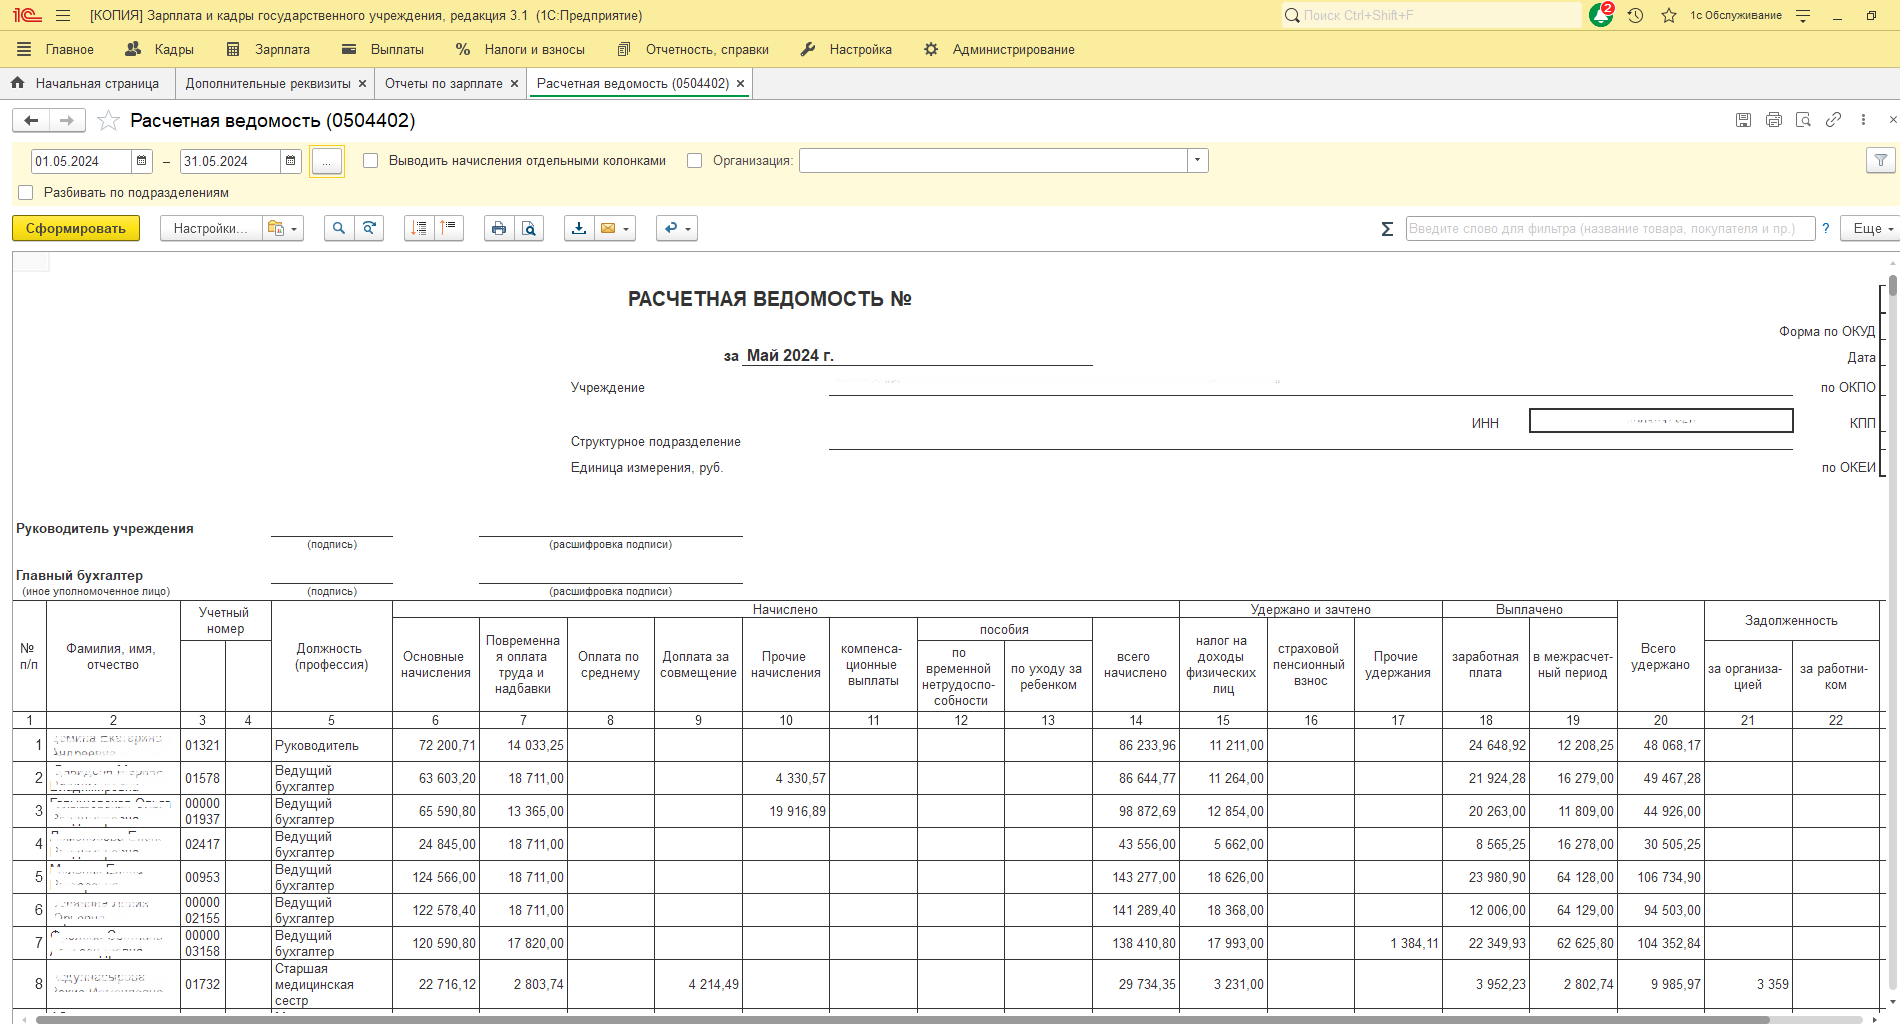Open favorites star in title bar
1900x1024 pixels.
(1668, 15)
